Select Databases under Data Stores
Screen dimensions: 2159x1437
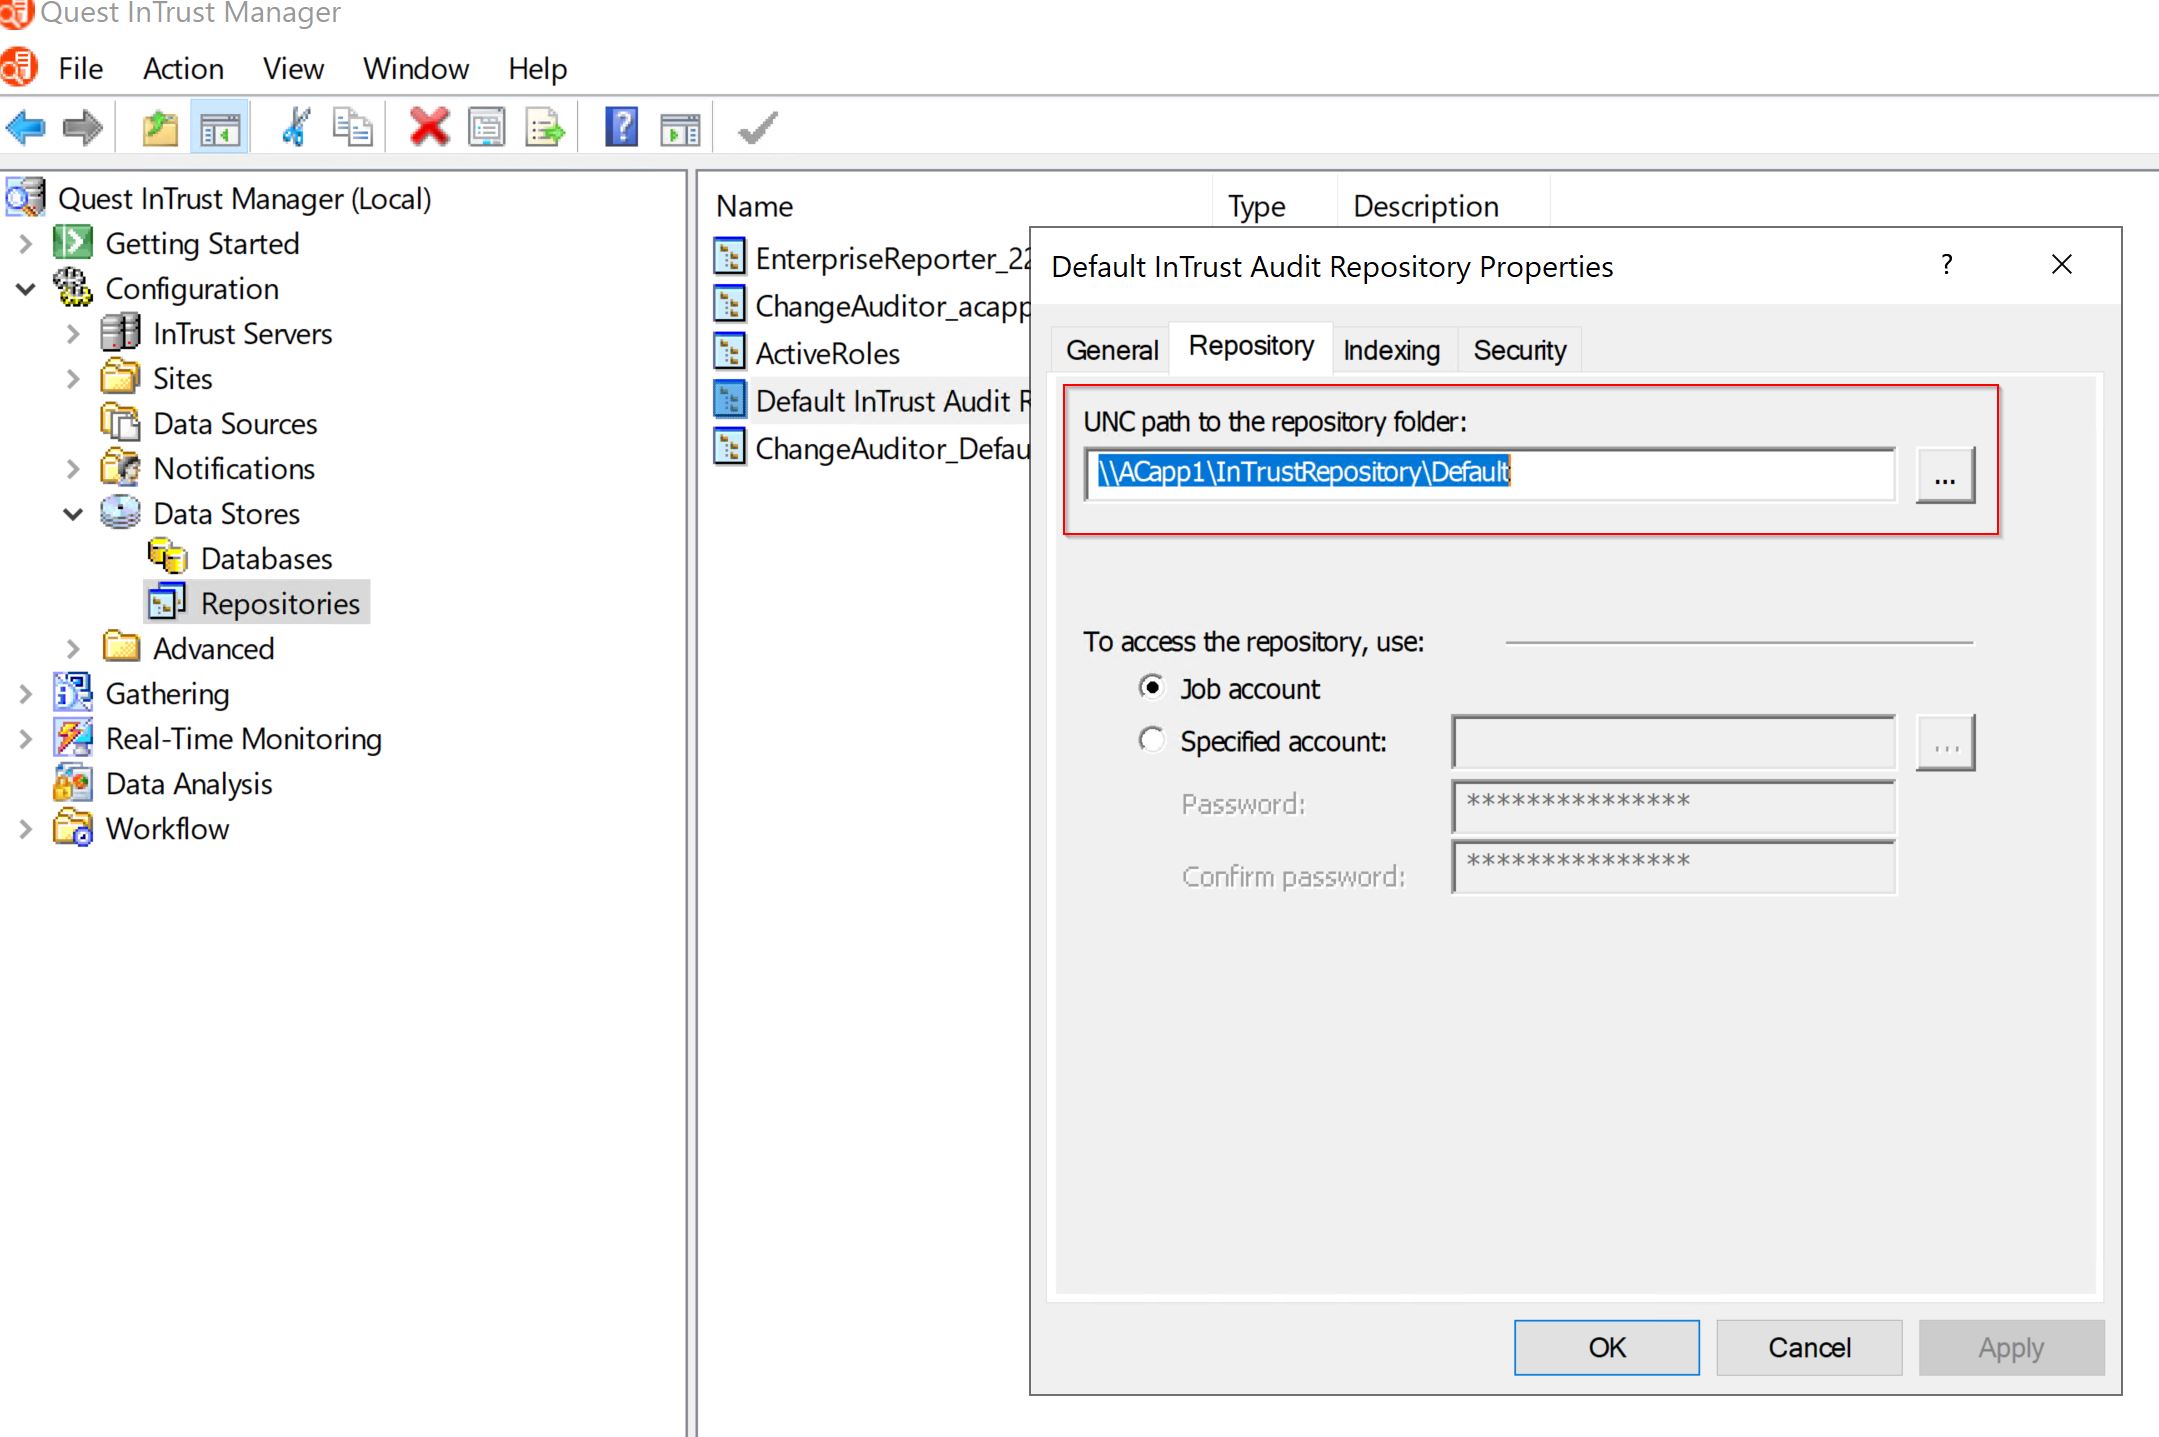(x=266, y=558)
